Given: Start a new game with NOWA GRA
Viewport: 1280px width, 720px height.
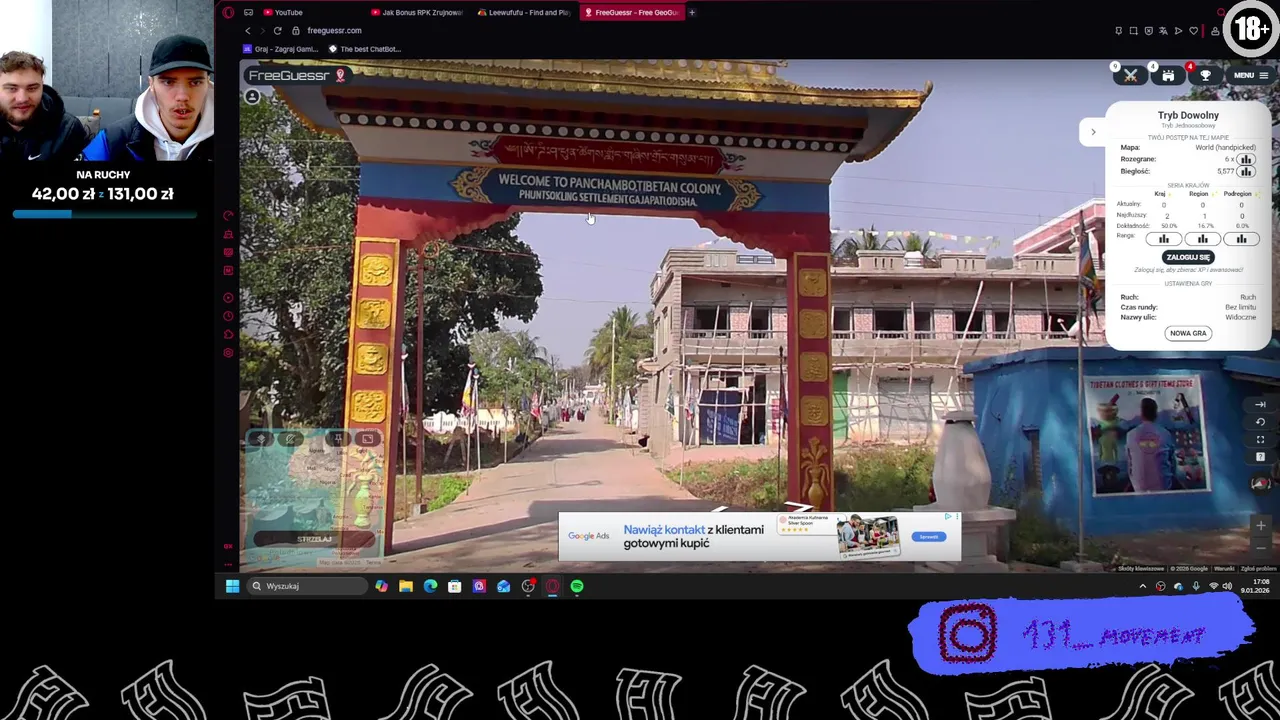Looking at the screenshot, I should [1188, 333].
